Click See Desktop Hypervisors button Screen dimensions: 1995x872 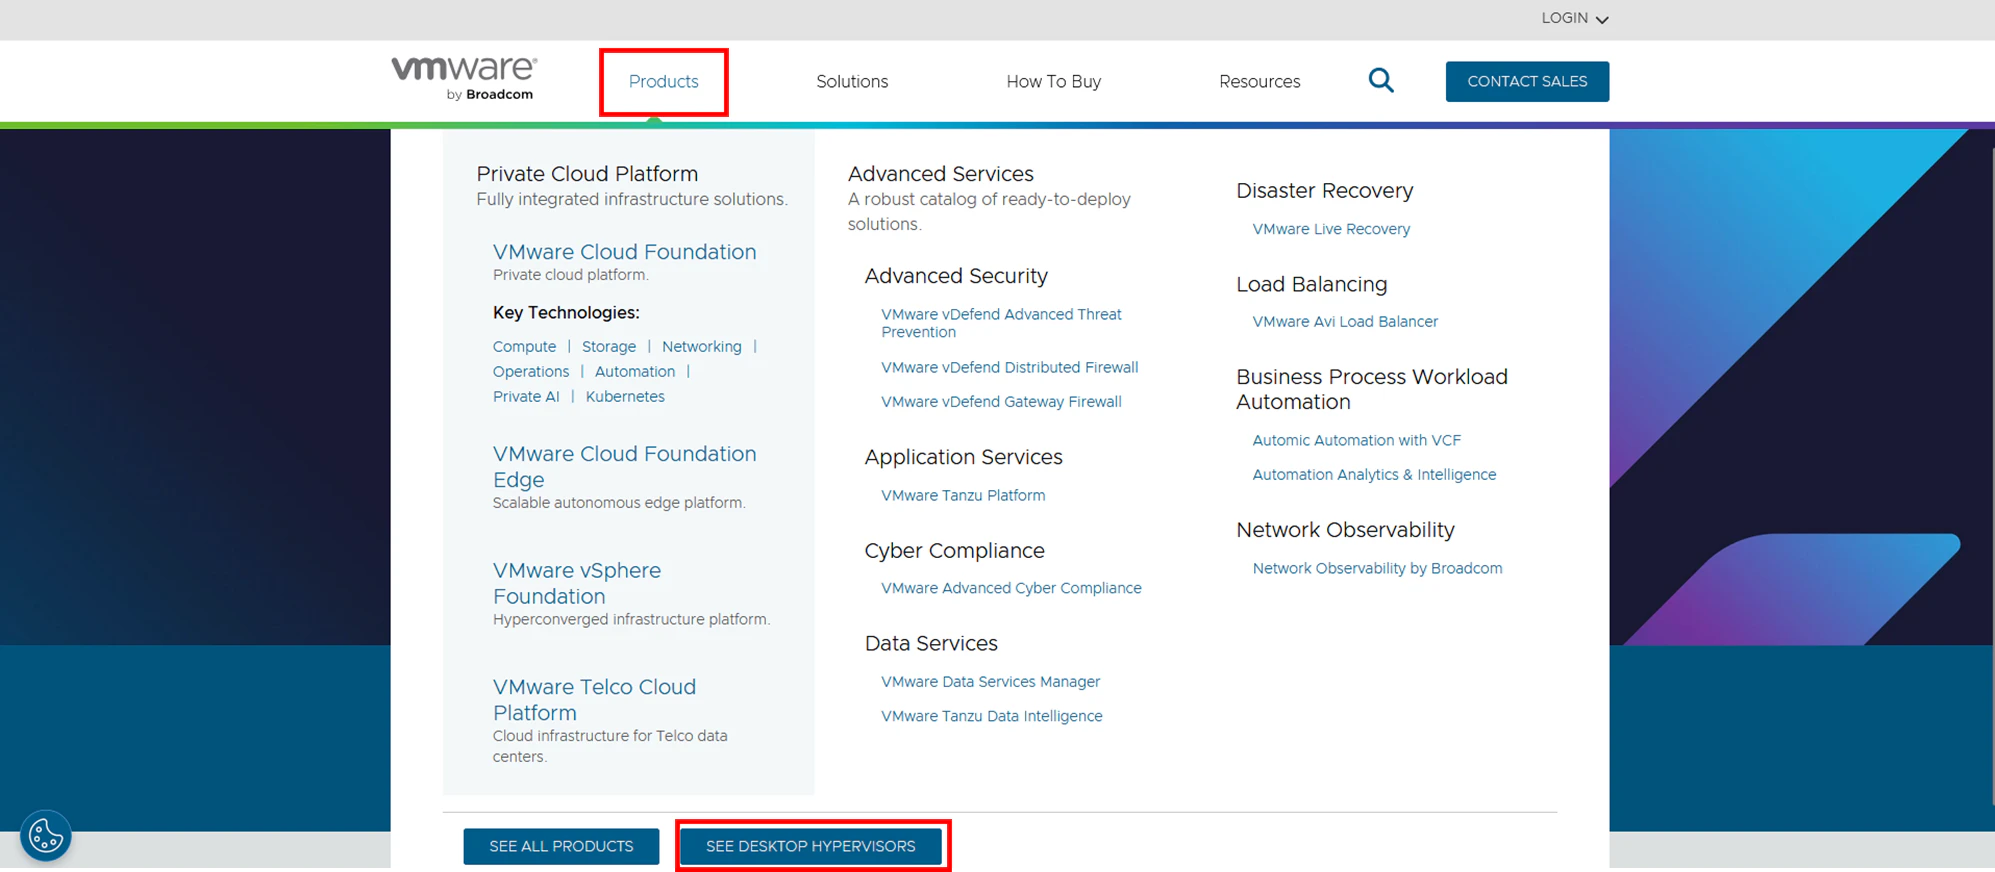click(811, 846)
